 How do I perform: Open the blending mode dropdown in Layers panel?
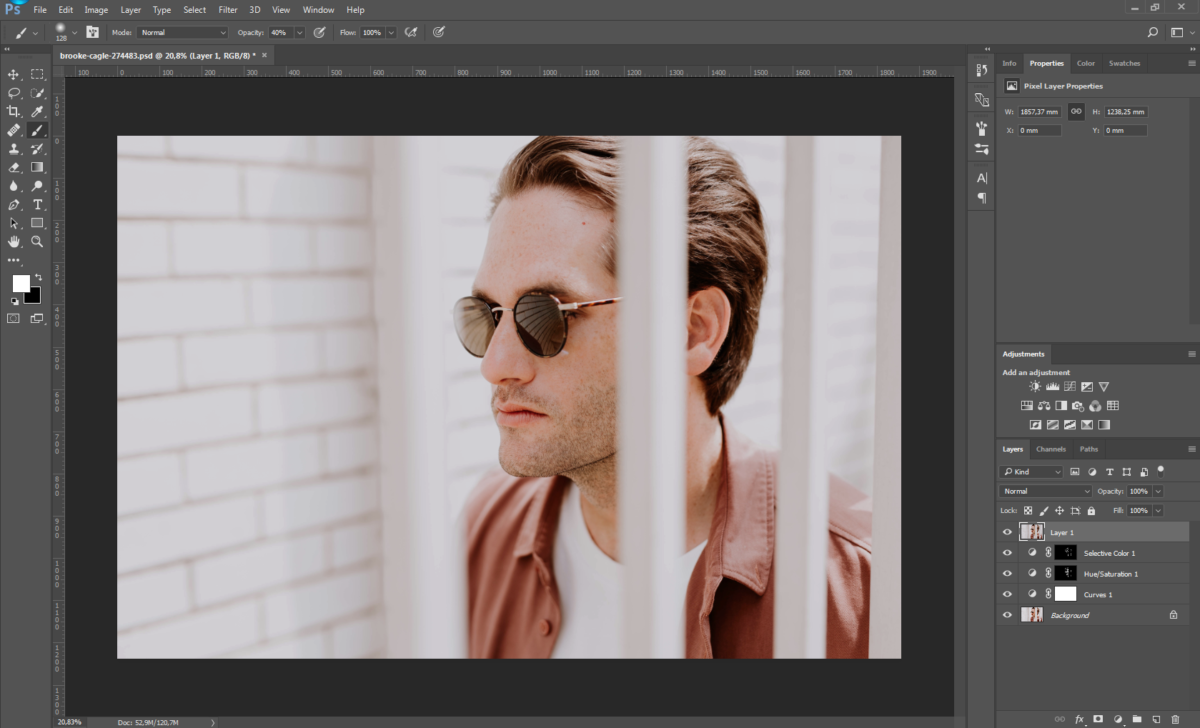pos(1043,491)
